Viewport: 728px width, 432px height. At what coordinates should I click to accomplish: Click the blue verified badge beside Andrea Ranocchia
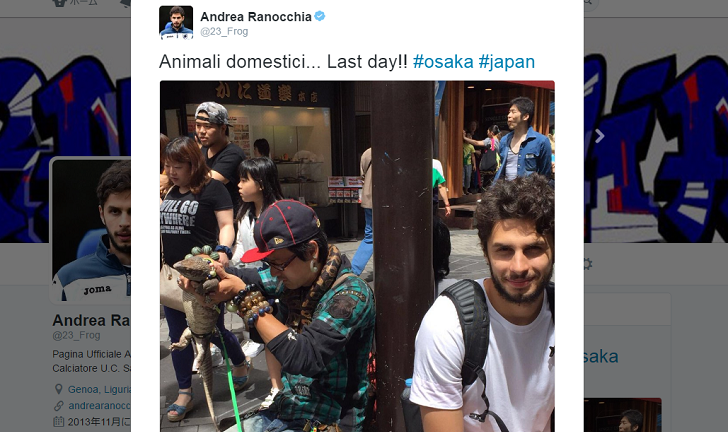click(319, 16)
